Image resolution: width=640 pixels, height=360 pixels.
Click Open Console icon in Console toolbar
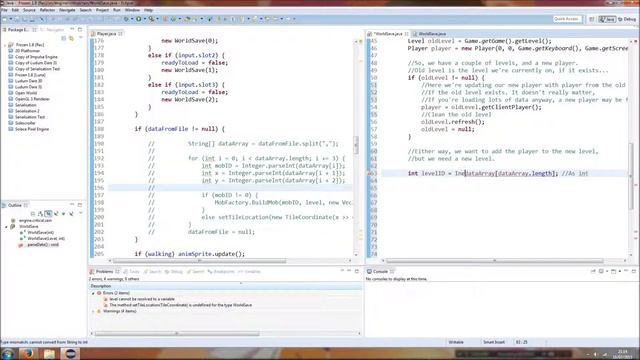click(613, 271)
